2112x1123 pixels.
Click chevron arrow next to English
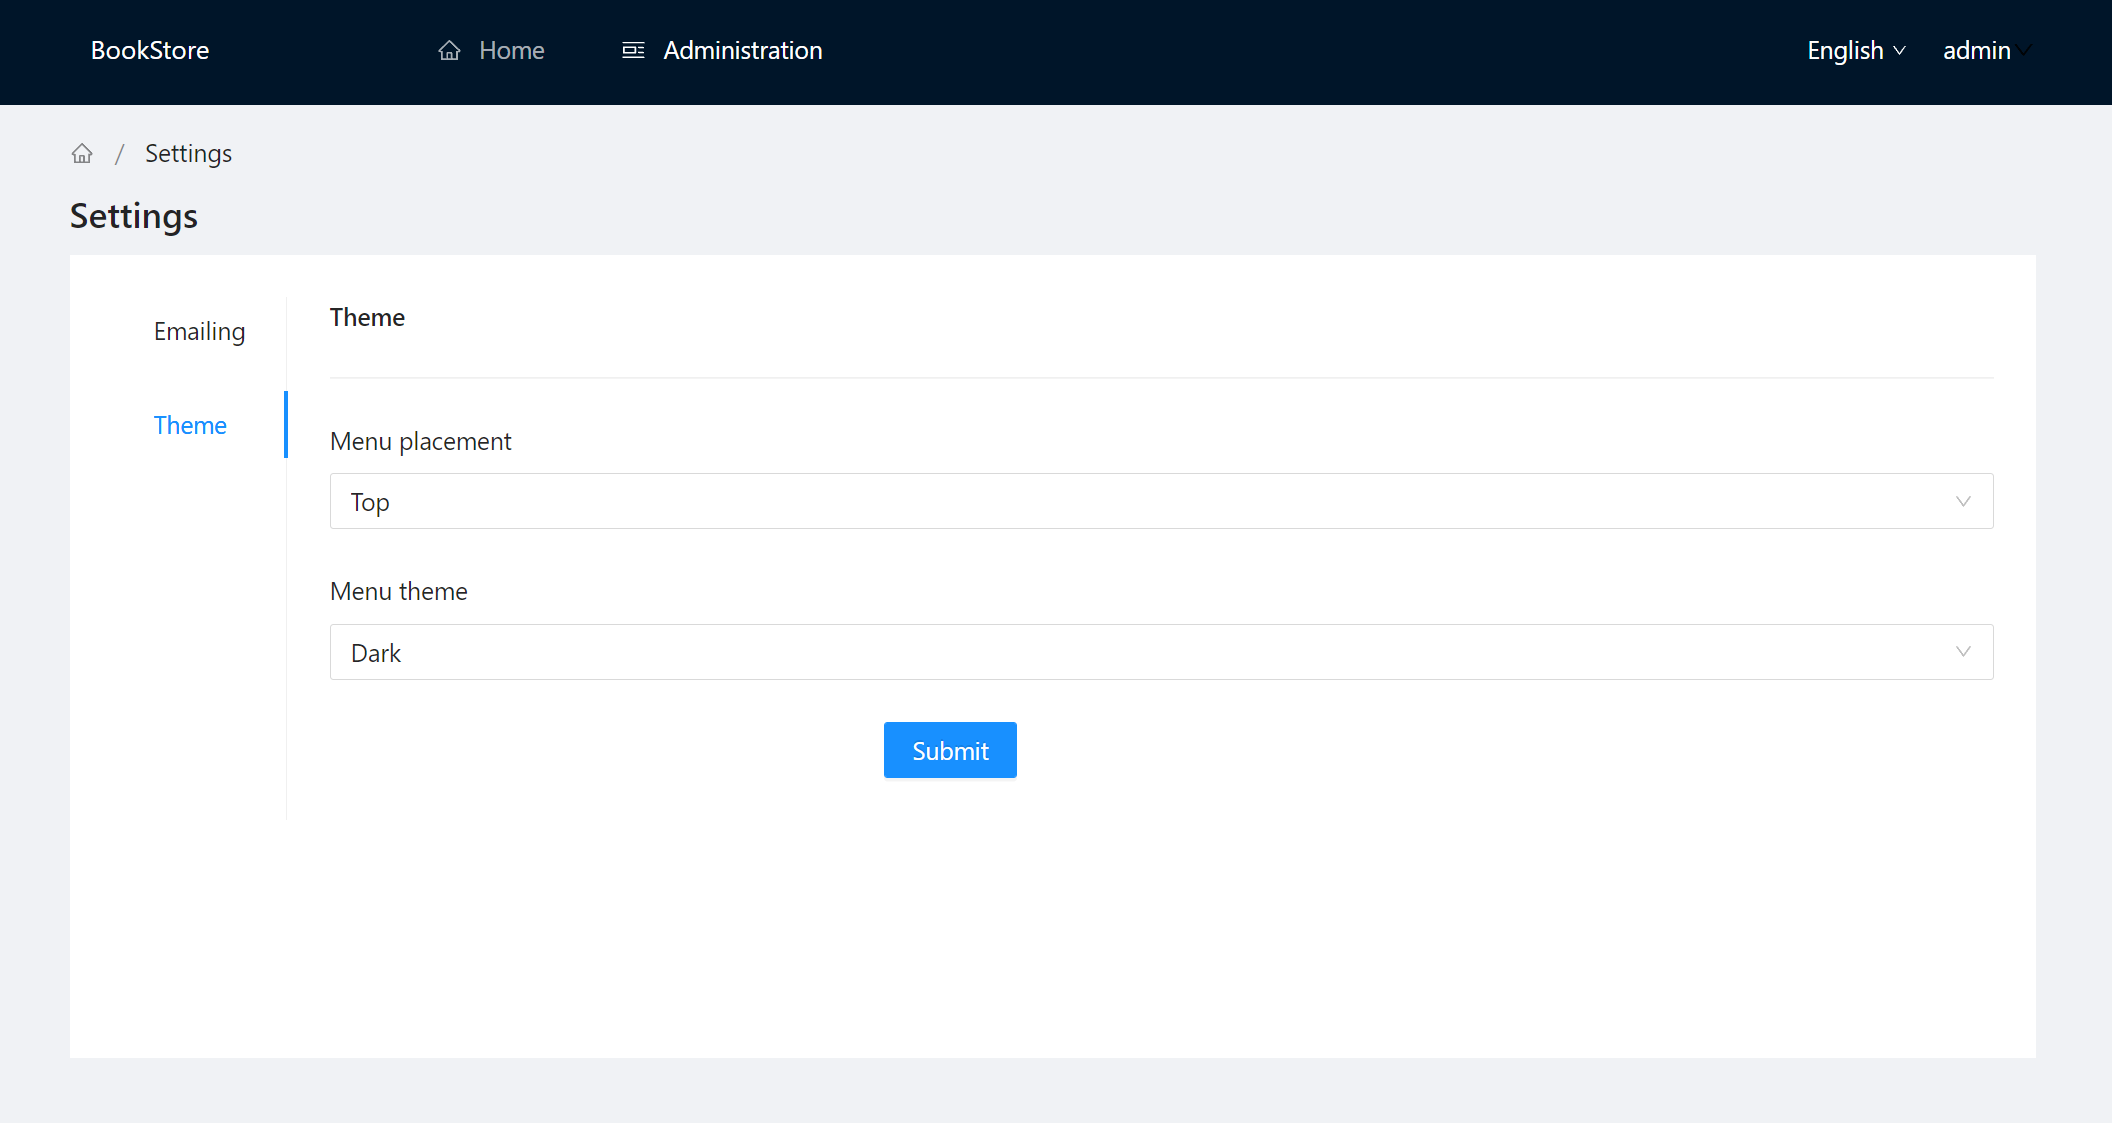(x=1900, y=50)
